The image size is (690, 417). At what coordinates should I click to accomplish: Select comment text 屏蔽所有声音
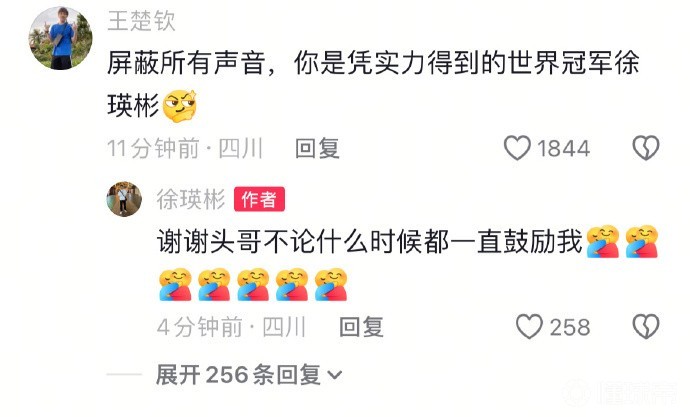pyautogui.click(x=186, y=63)
